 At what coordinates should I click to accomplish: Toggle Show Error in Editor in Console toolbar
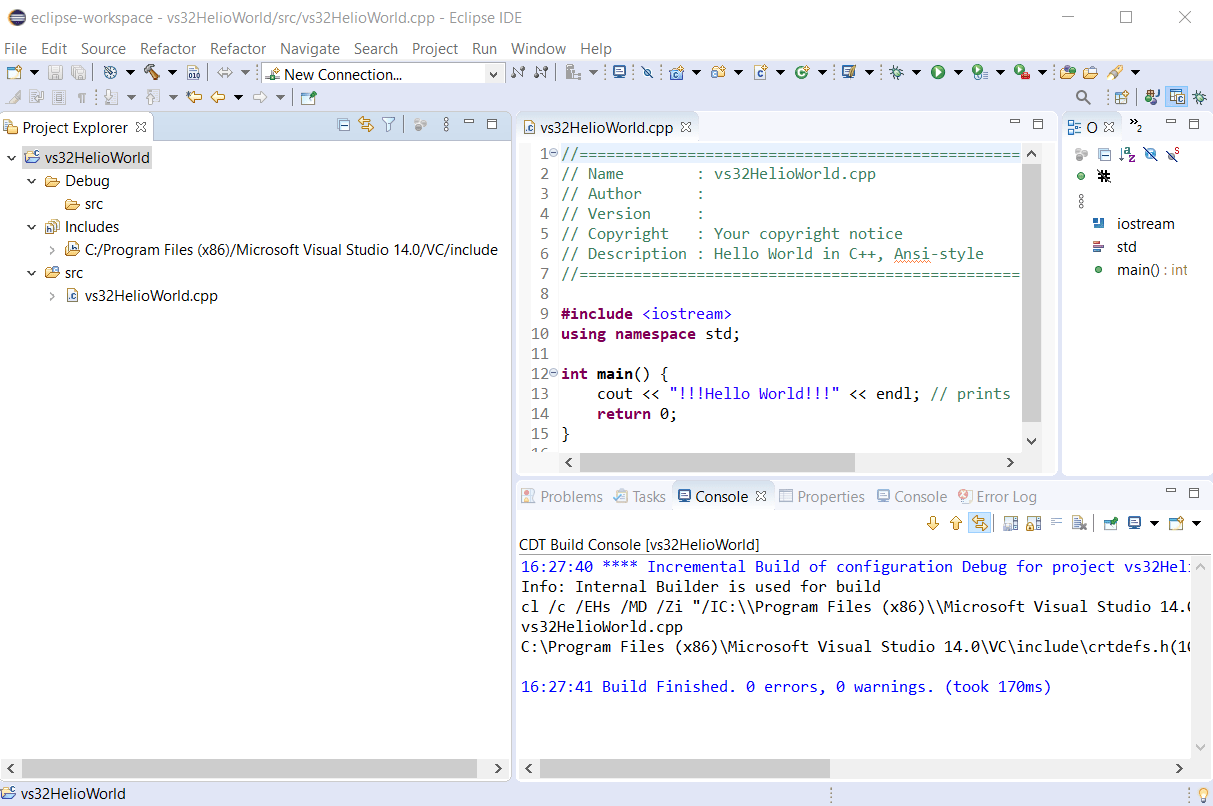979,523
